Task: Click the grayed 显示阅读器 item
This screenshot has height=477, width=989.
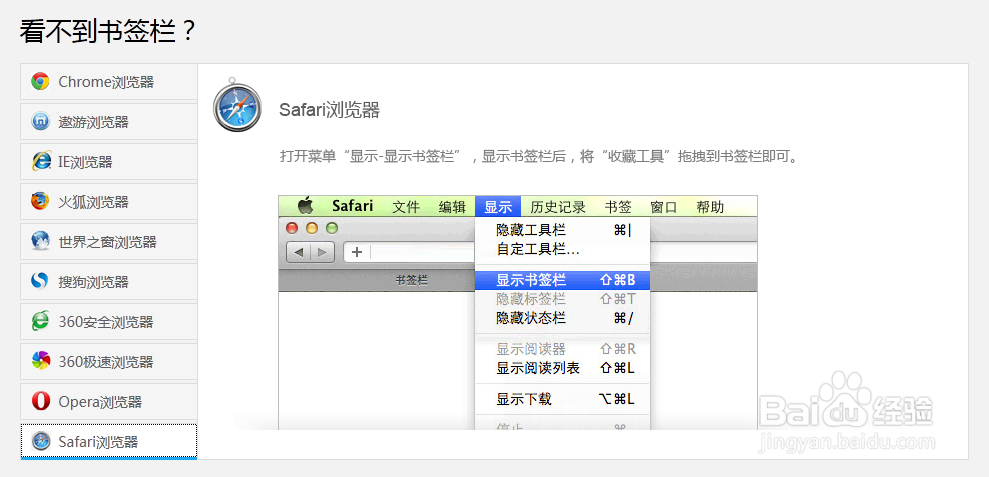Action: tap(562, 349)
